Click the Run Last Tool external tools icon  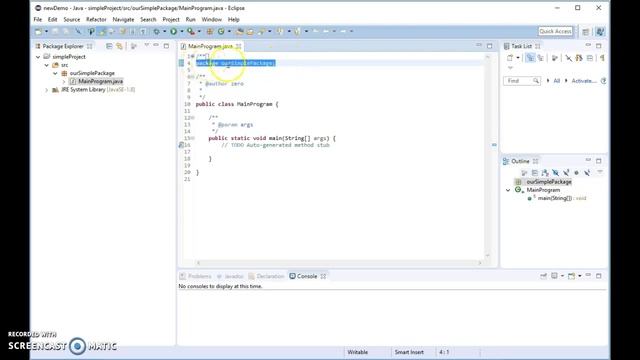coord(191,31)
